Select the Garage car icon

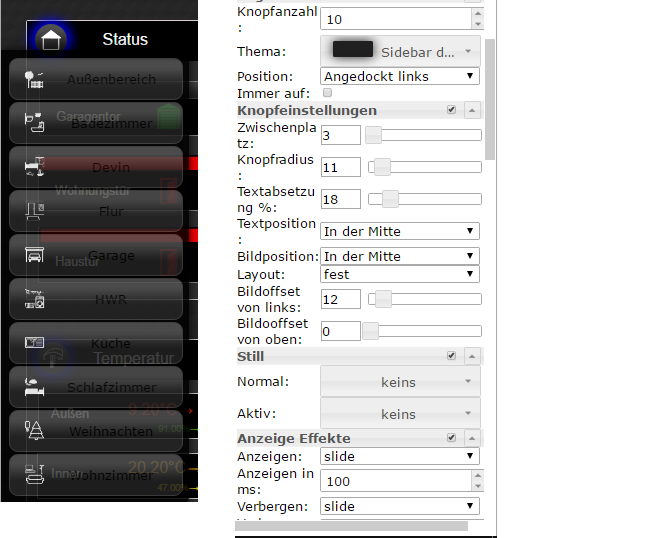[34, 255]
